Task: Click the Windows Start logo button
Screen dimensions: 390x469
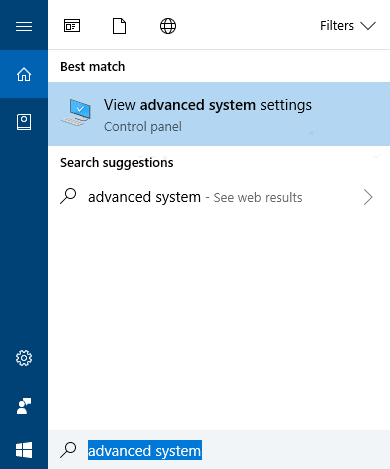Action: (24, 450)
